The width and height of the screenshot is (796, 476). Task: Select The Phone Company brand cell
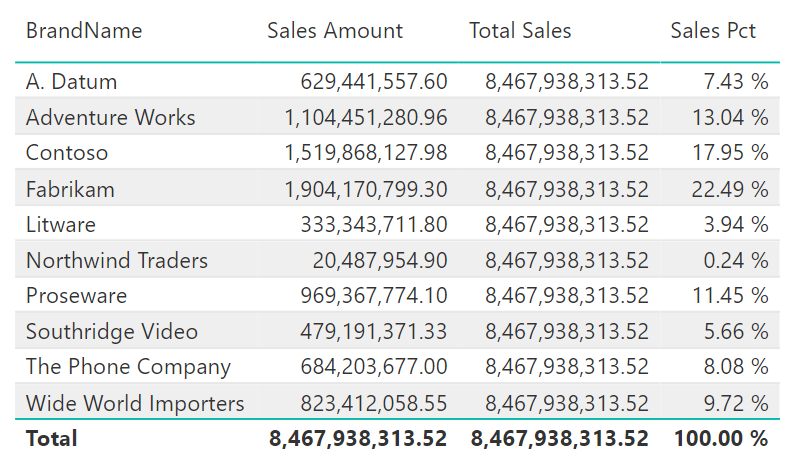pyautogui.click(x=128, y=367)
